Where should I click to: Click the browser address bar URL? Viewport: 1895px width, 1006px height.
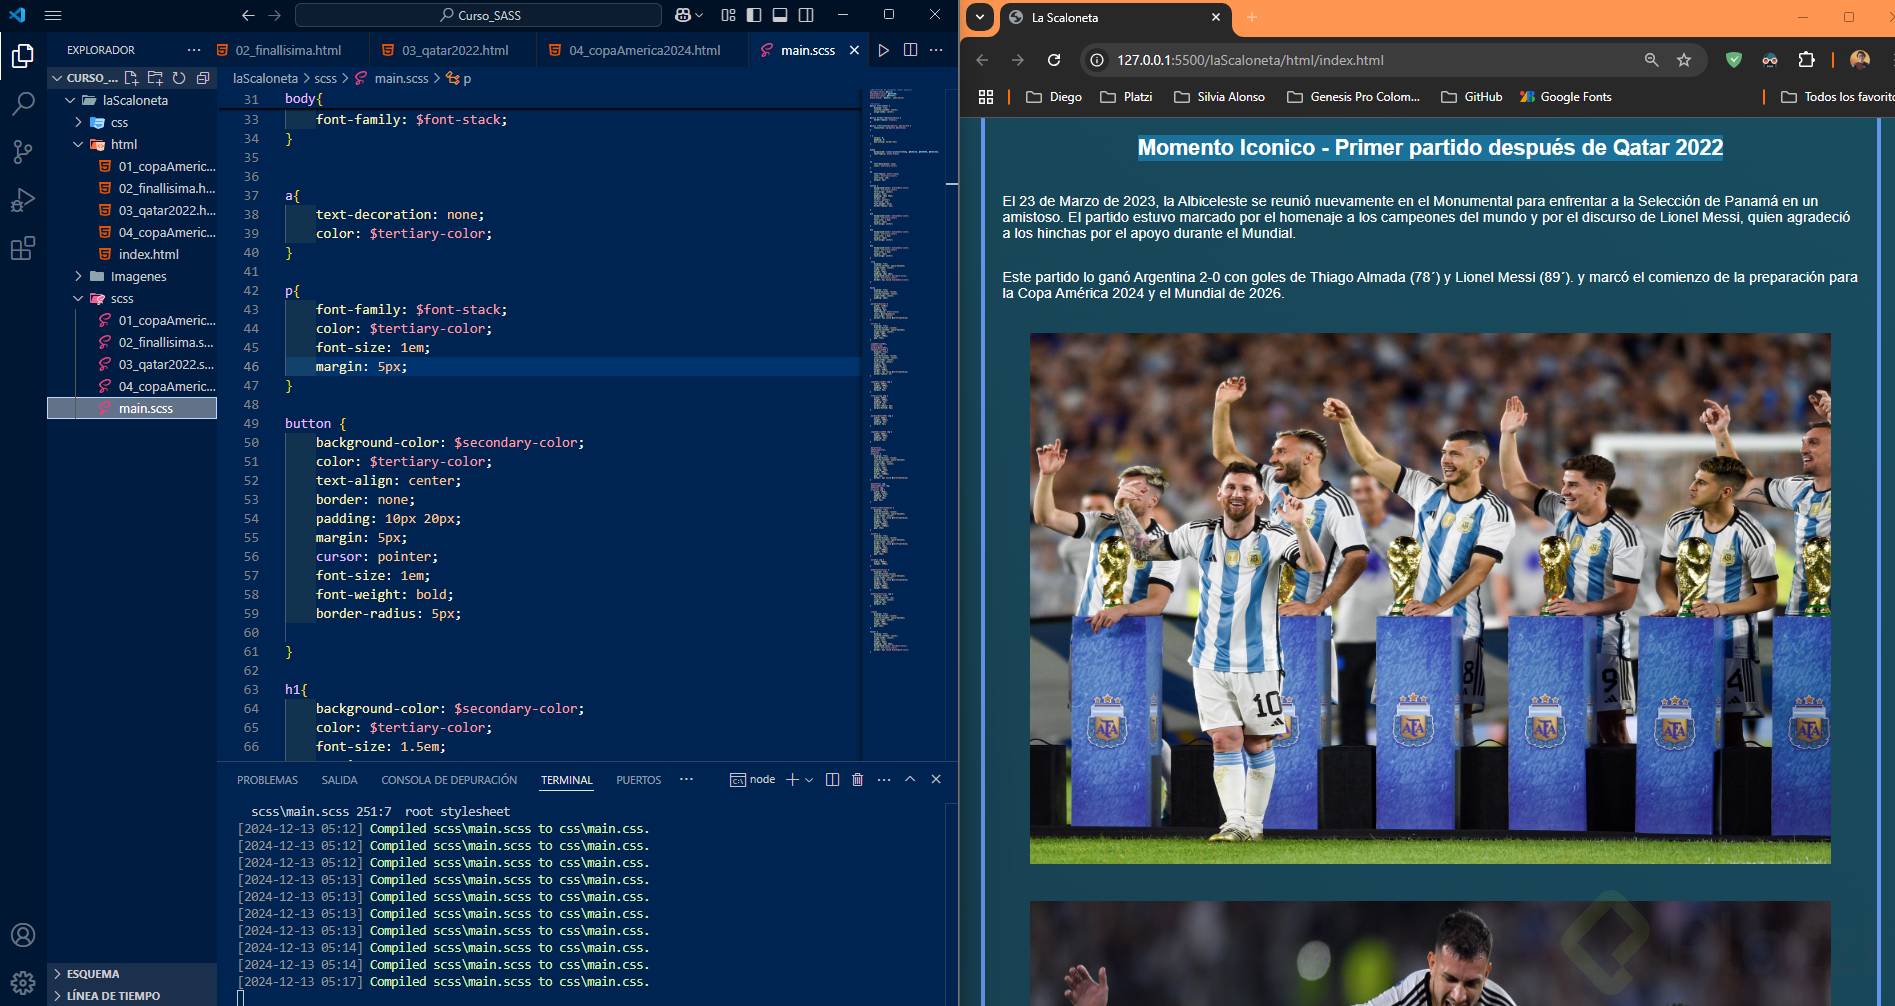pos(1250,60)
